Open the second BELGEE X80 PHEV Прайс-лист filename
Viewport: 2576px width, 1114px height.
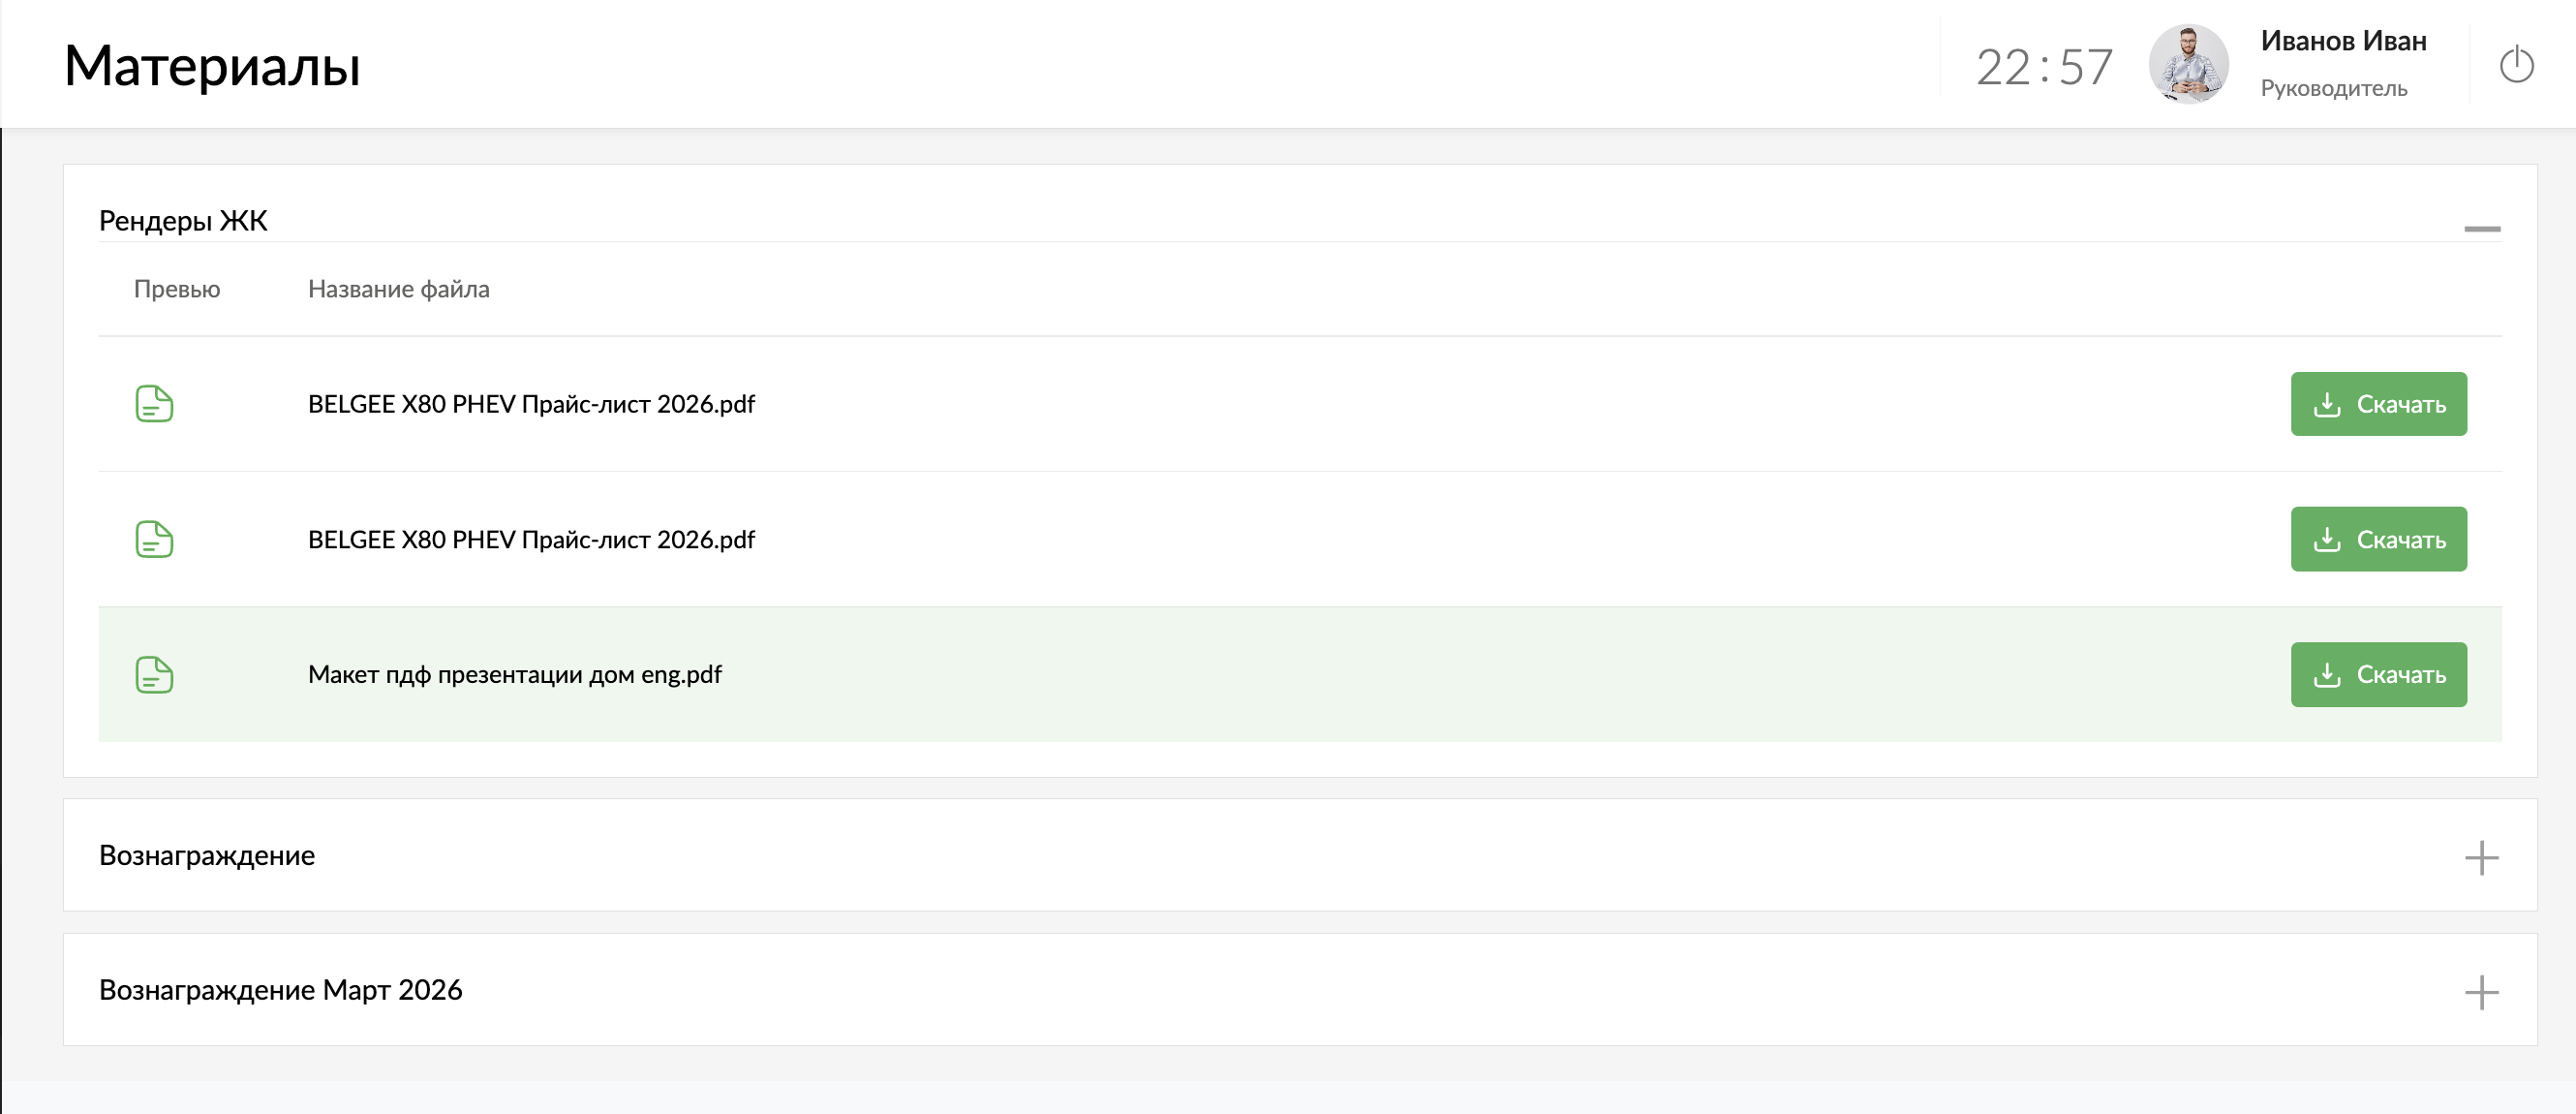coord(531,540)
